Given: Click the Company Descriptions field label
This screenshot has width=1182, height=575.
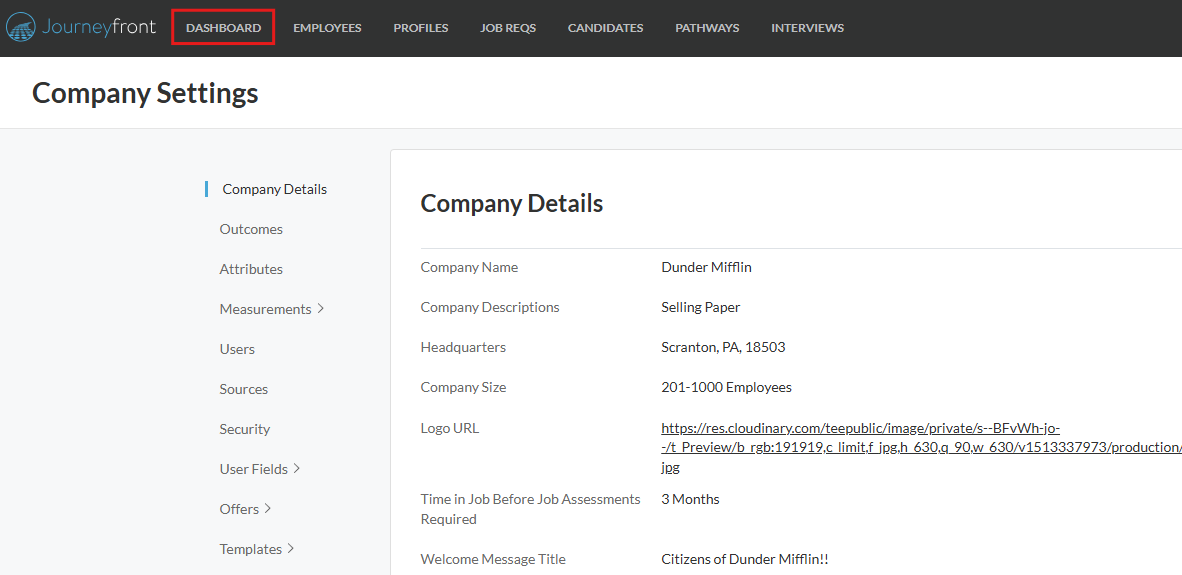Looking at the screenshot, I should pos(490,307).
